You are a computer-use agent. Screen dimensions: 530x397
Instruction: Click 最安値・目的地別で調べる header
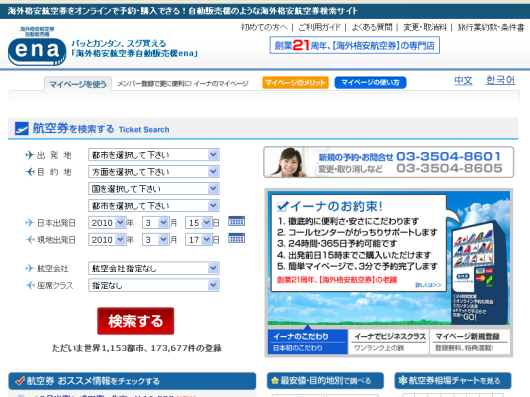coord(325,381)
